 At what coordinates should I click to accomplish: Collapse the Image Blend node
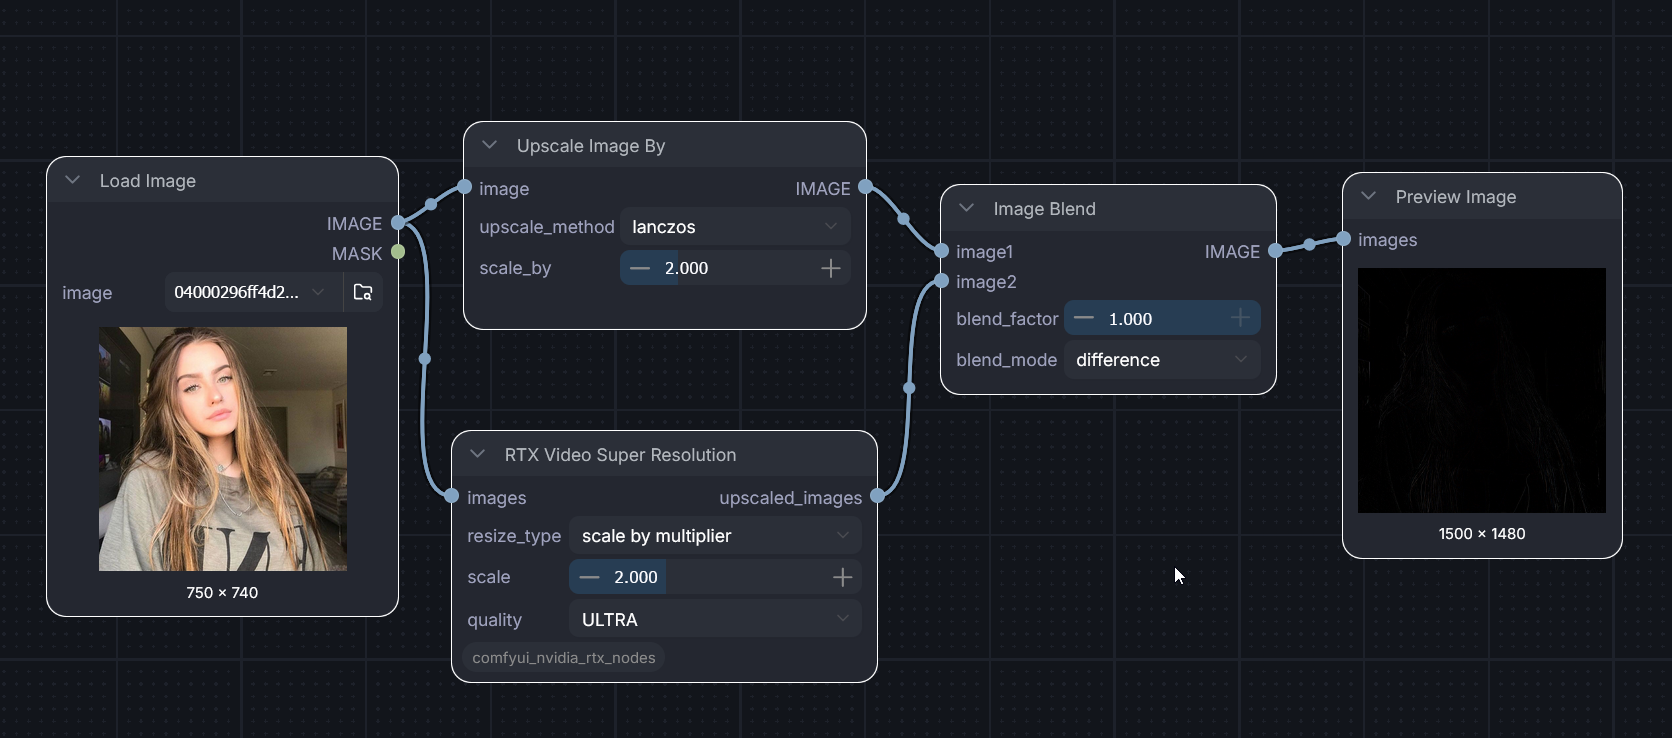pos(967,208)
